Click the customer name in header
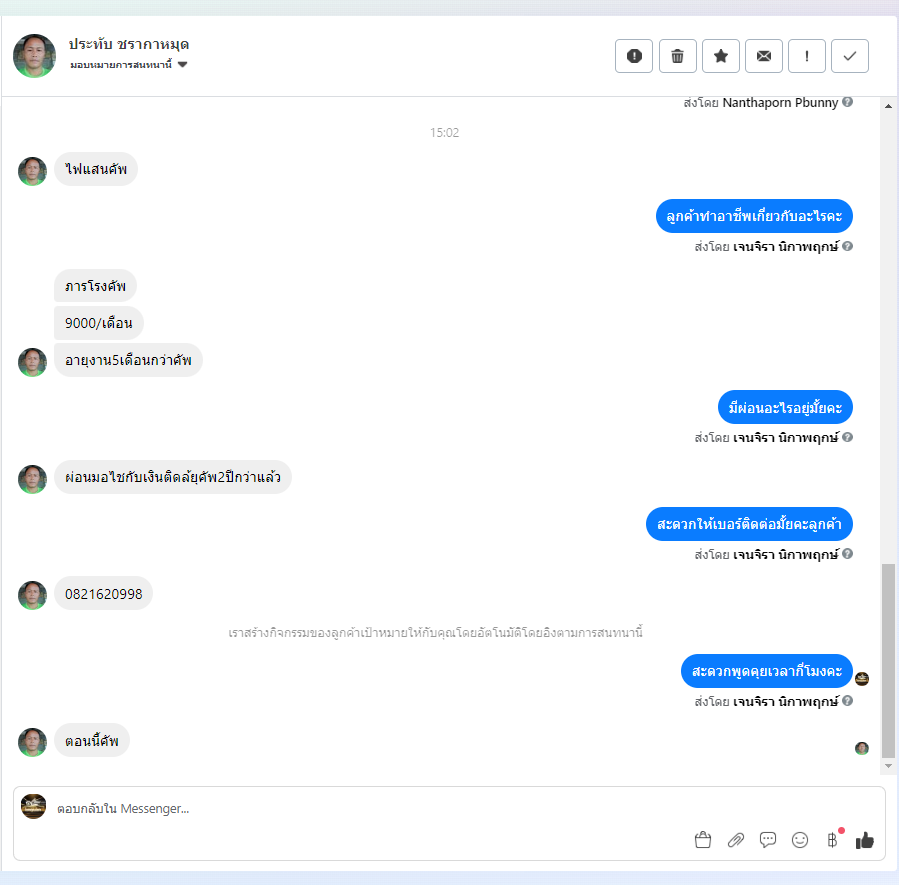 pyautogui.click(x=129, y=44)
